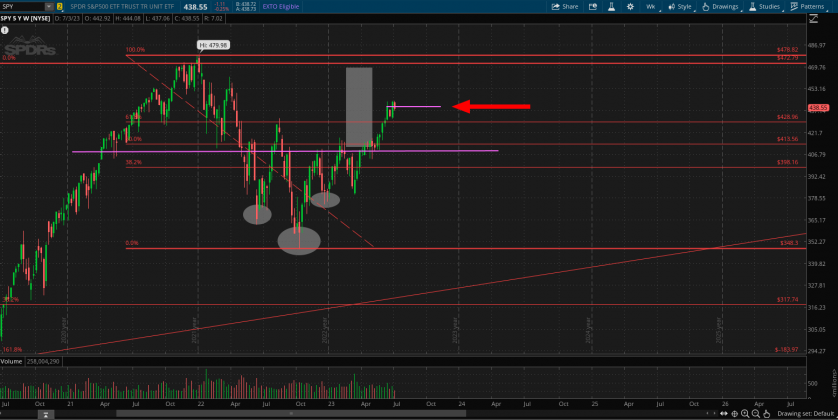
Task: Click the R: 7.02 range value
Action: (x=214, y=18)
